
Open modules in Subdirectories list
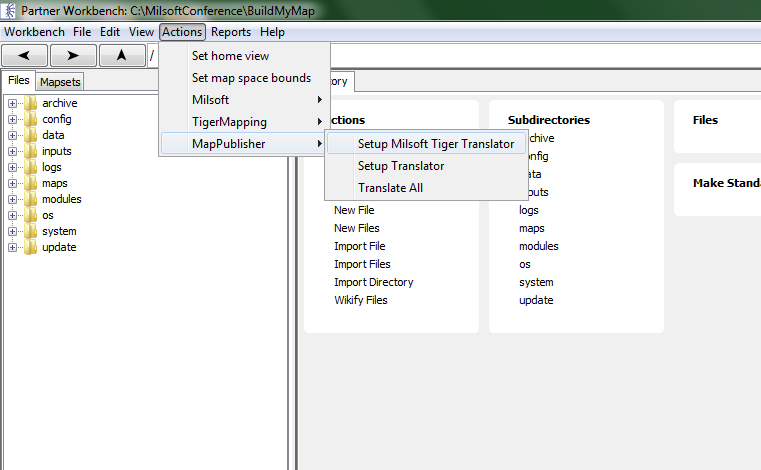coord(539,246)
